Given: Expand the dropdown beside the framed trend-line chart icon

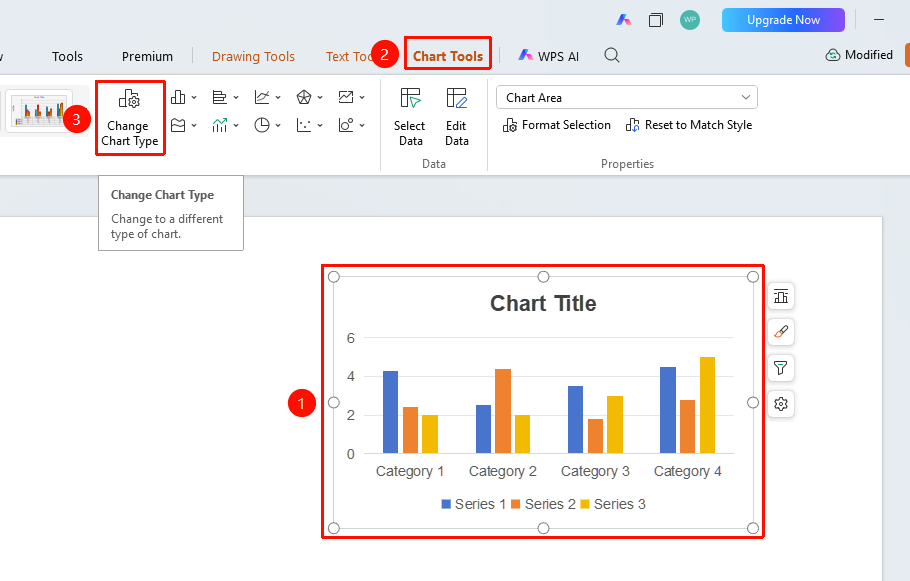Looking at the screenshot, I should (362, 98).
